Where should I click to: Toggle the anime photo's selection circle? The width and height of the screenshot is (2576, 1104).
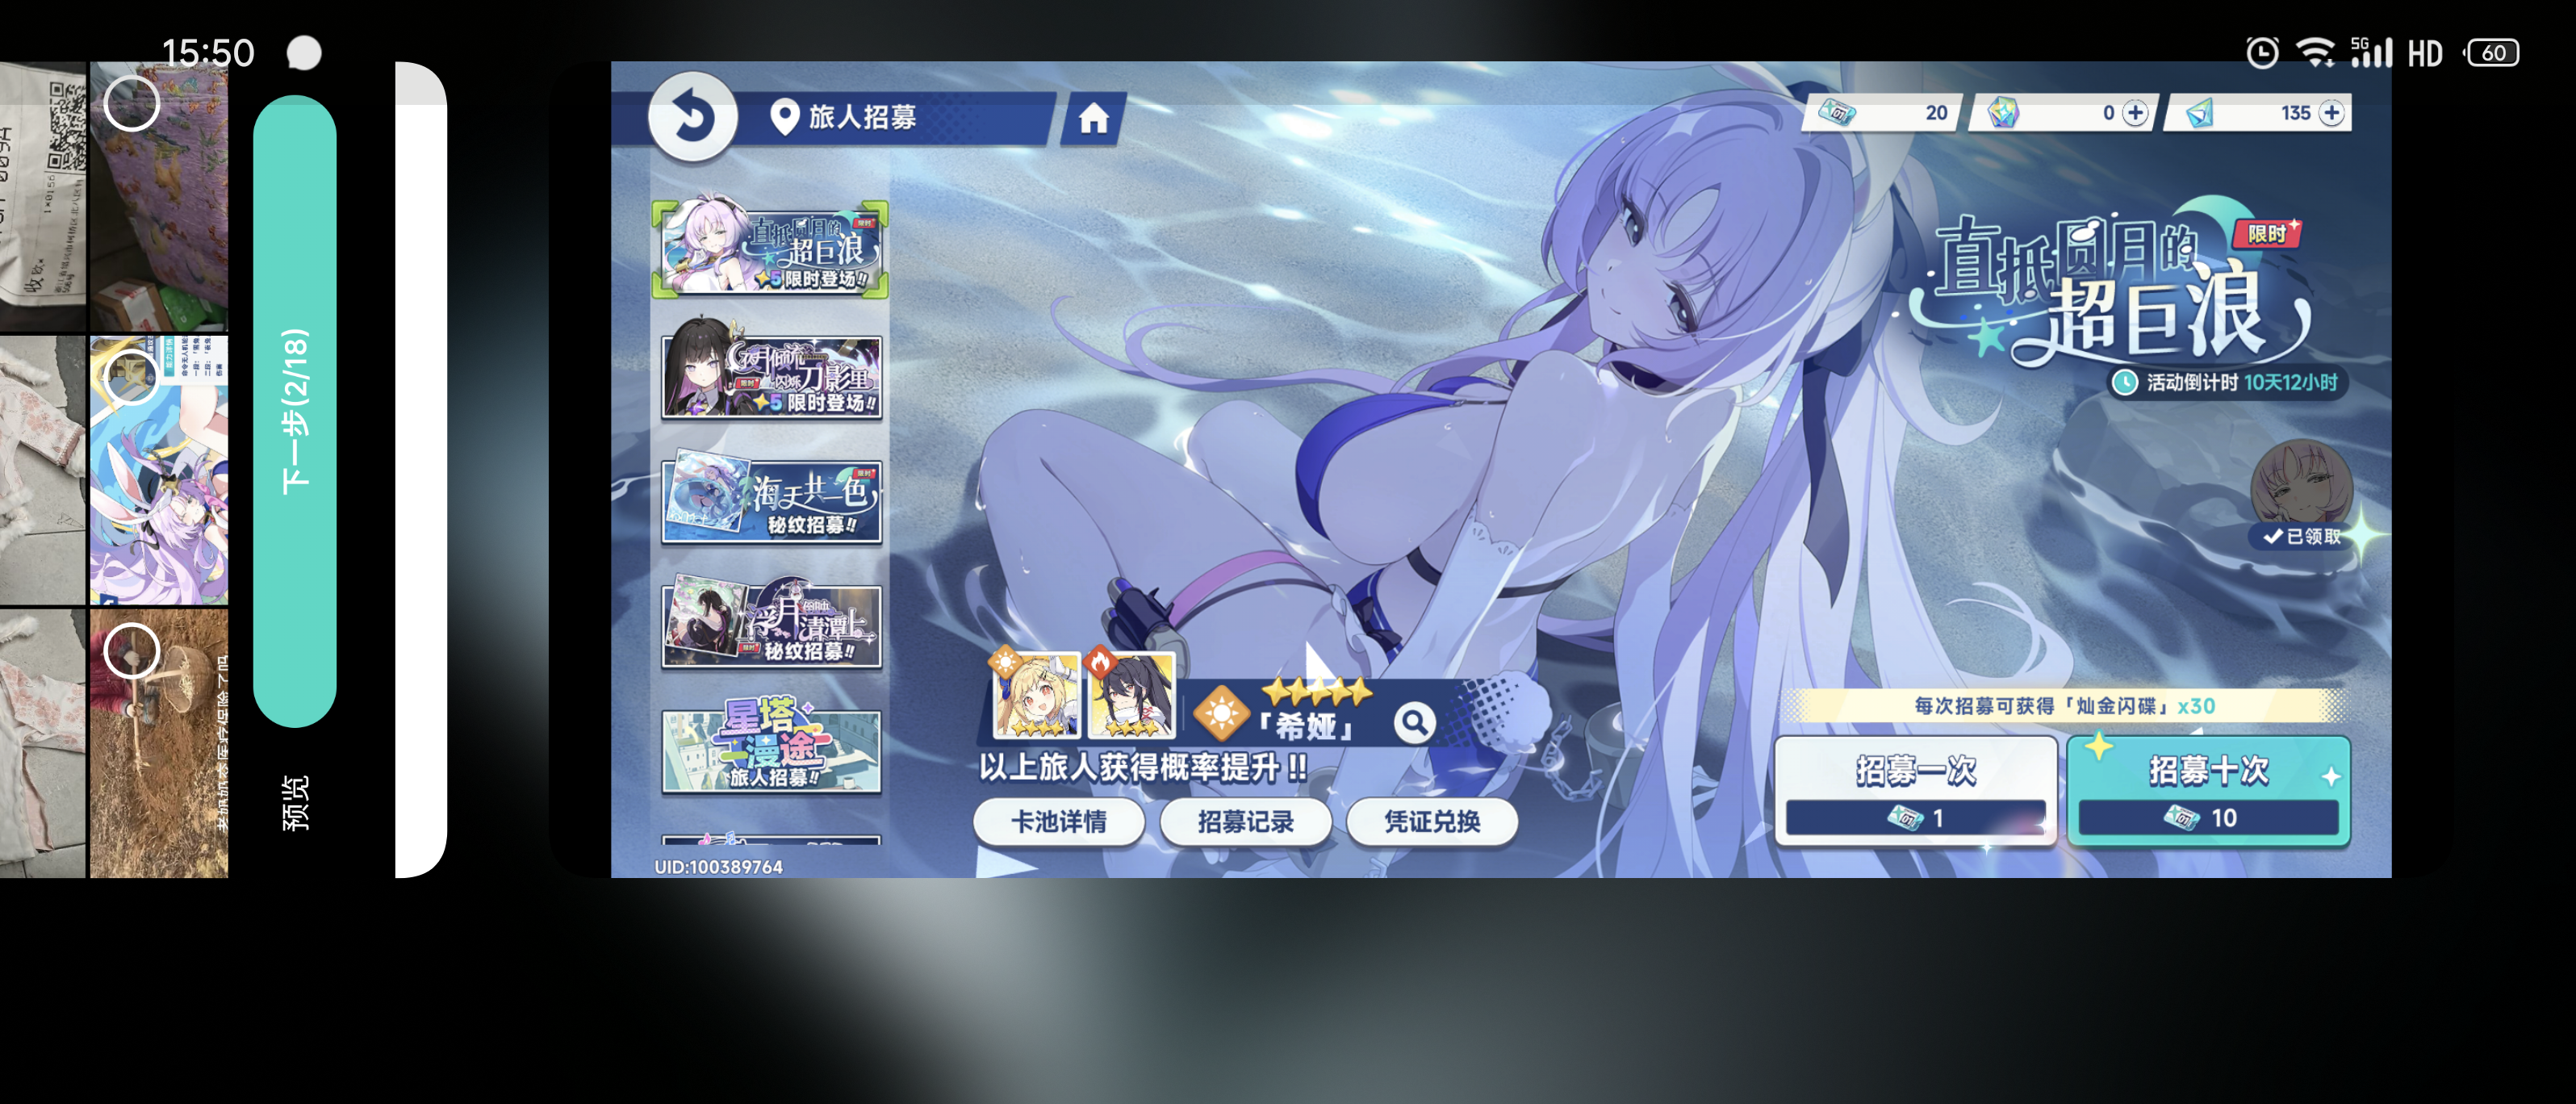coord(132,377)
